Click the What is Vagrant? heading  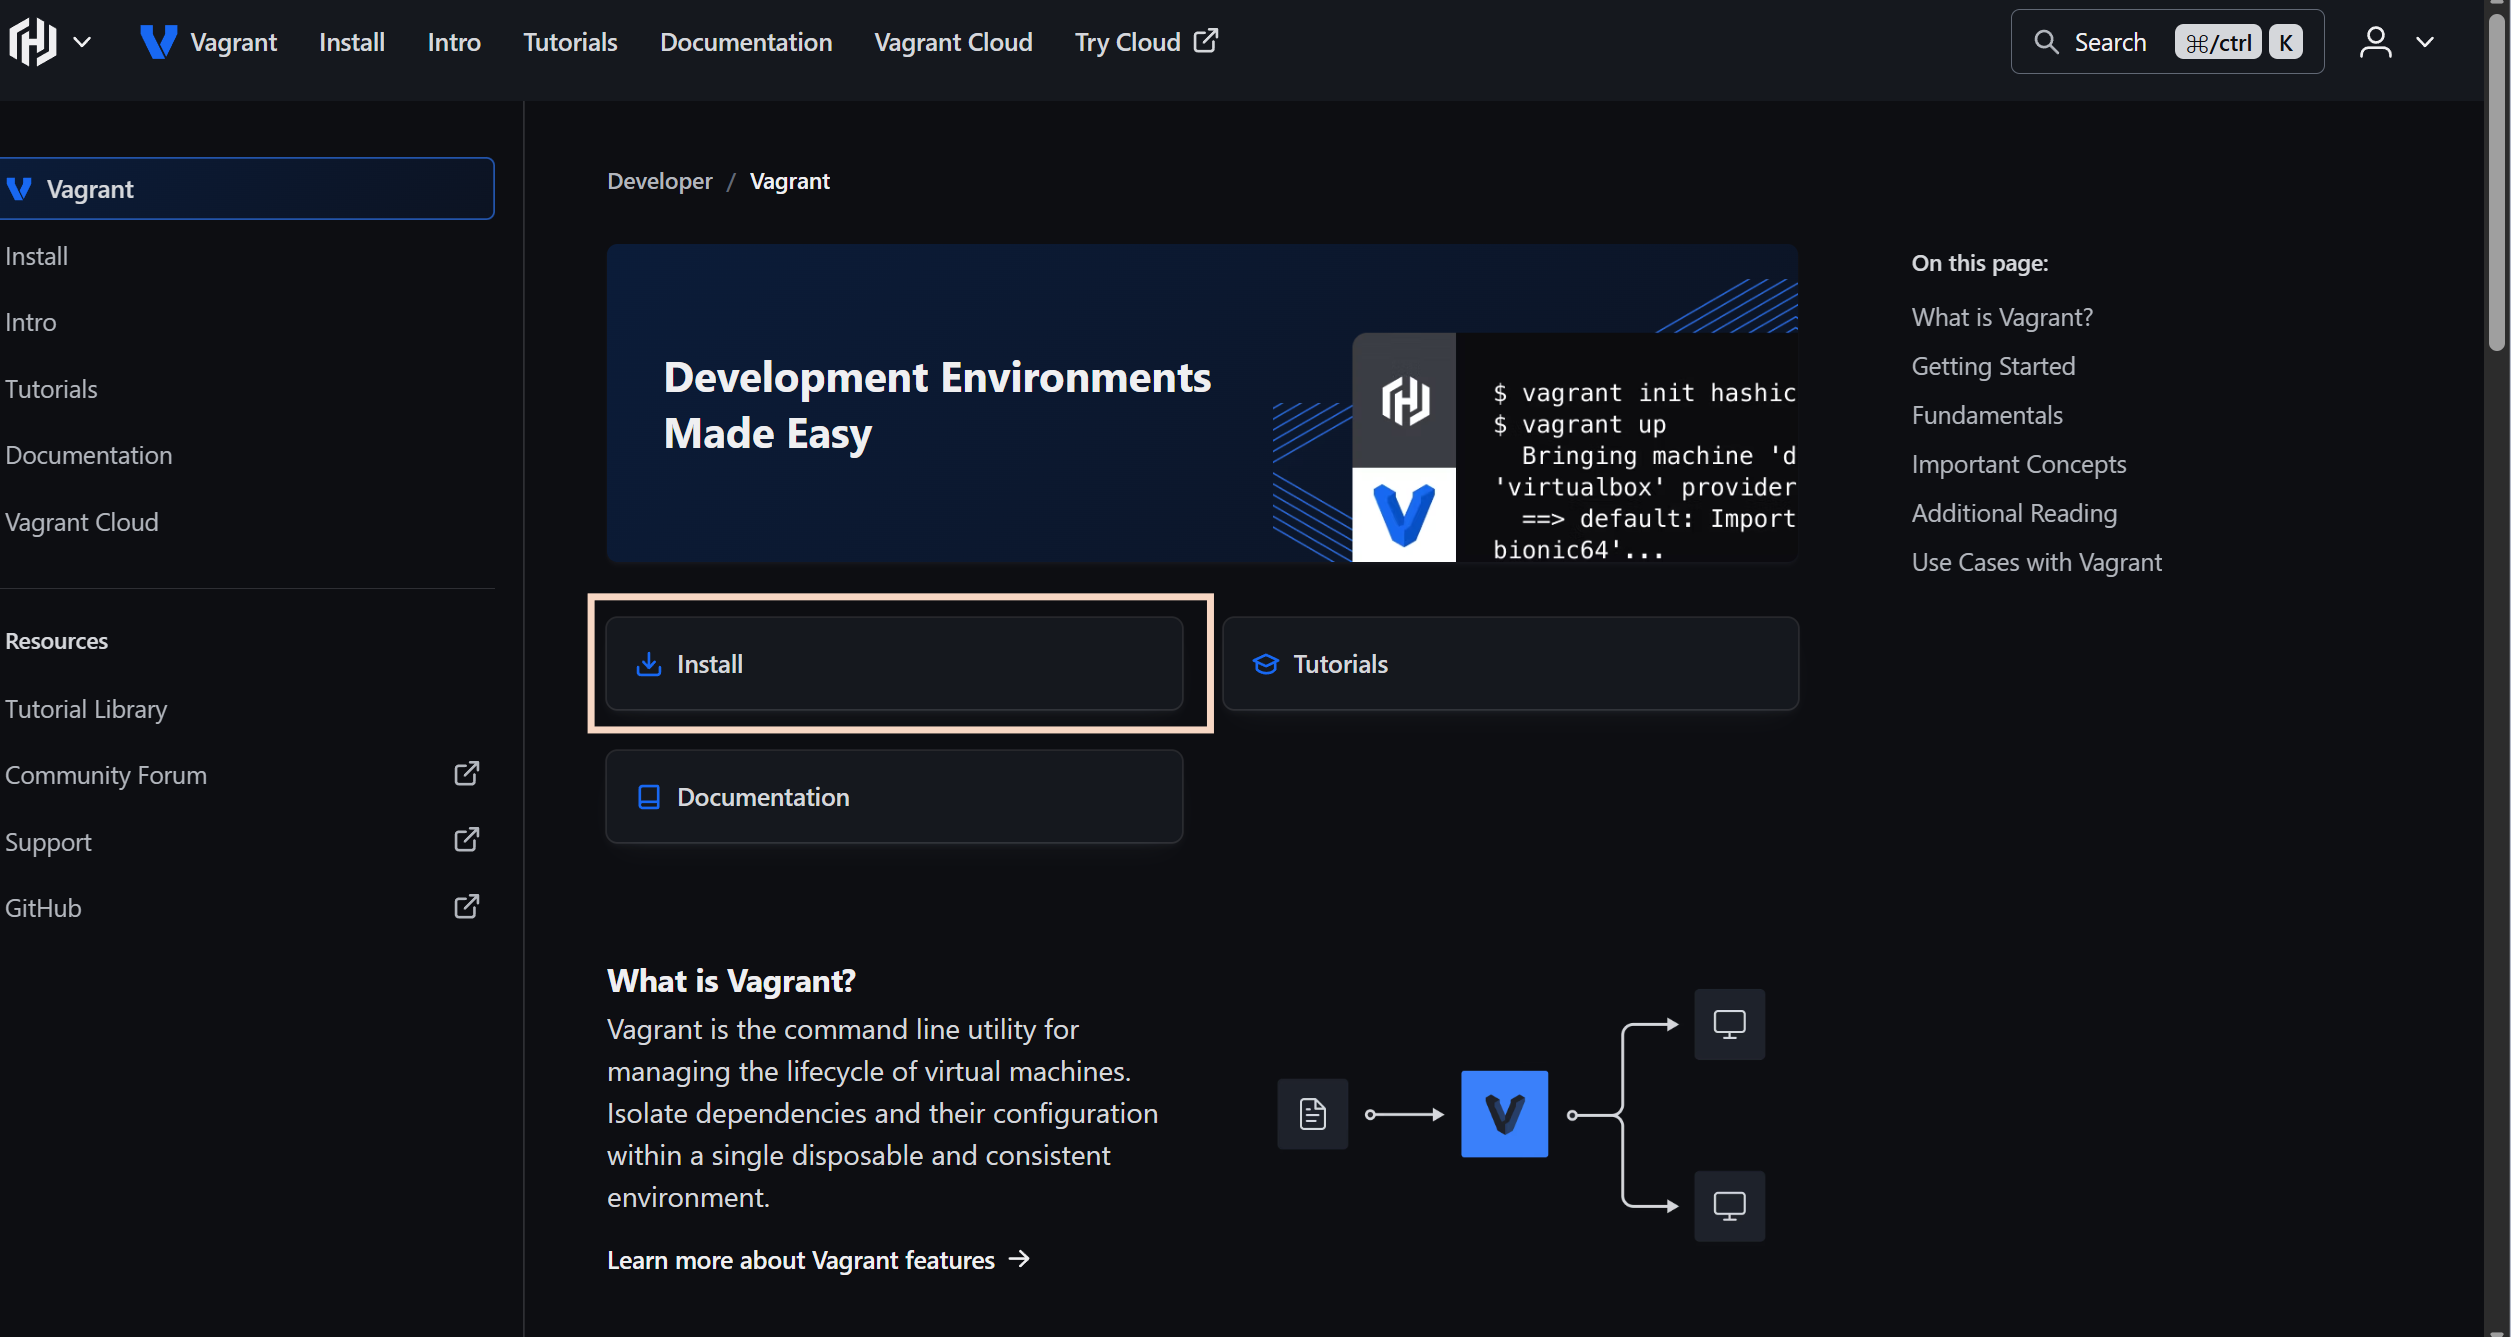(731, 981)
